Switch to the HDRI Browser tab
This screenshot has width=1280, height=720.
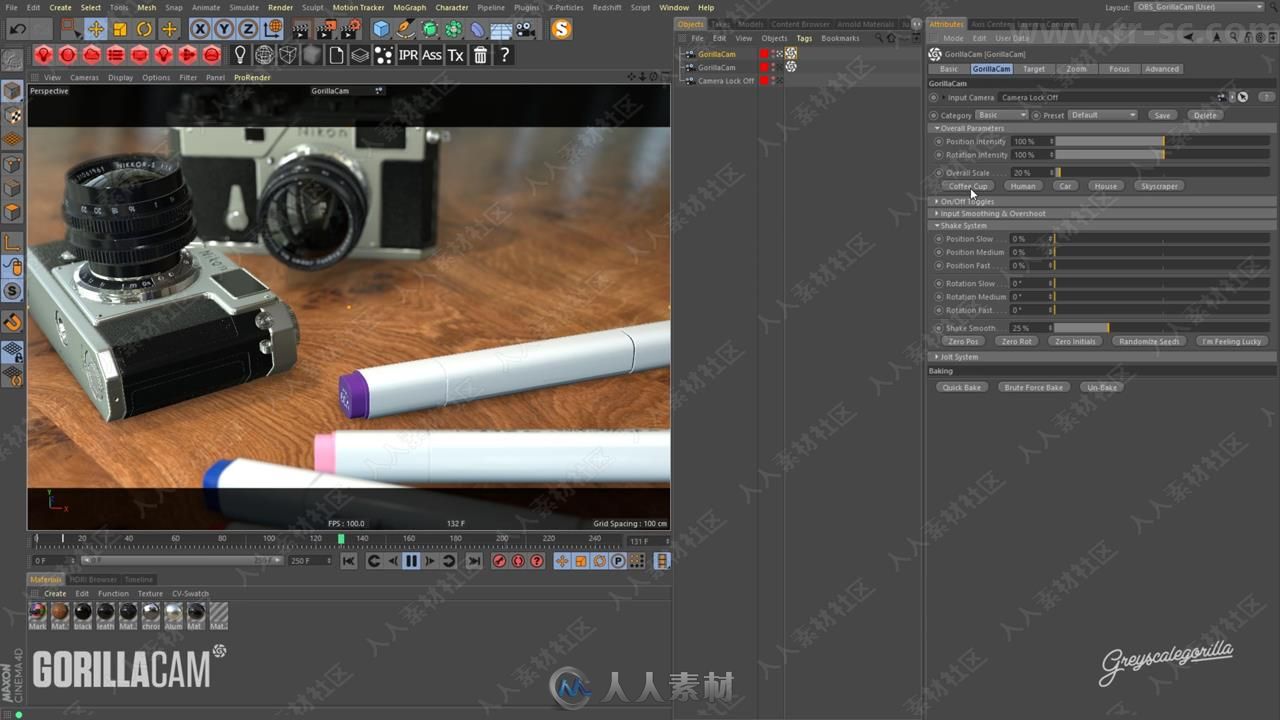point(94,579)
